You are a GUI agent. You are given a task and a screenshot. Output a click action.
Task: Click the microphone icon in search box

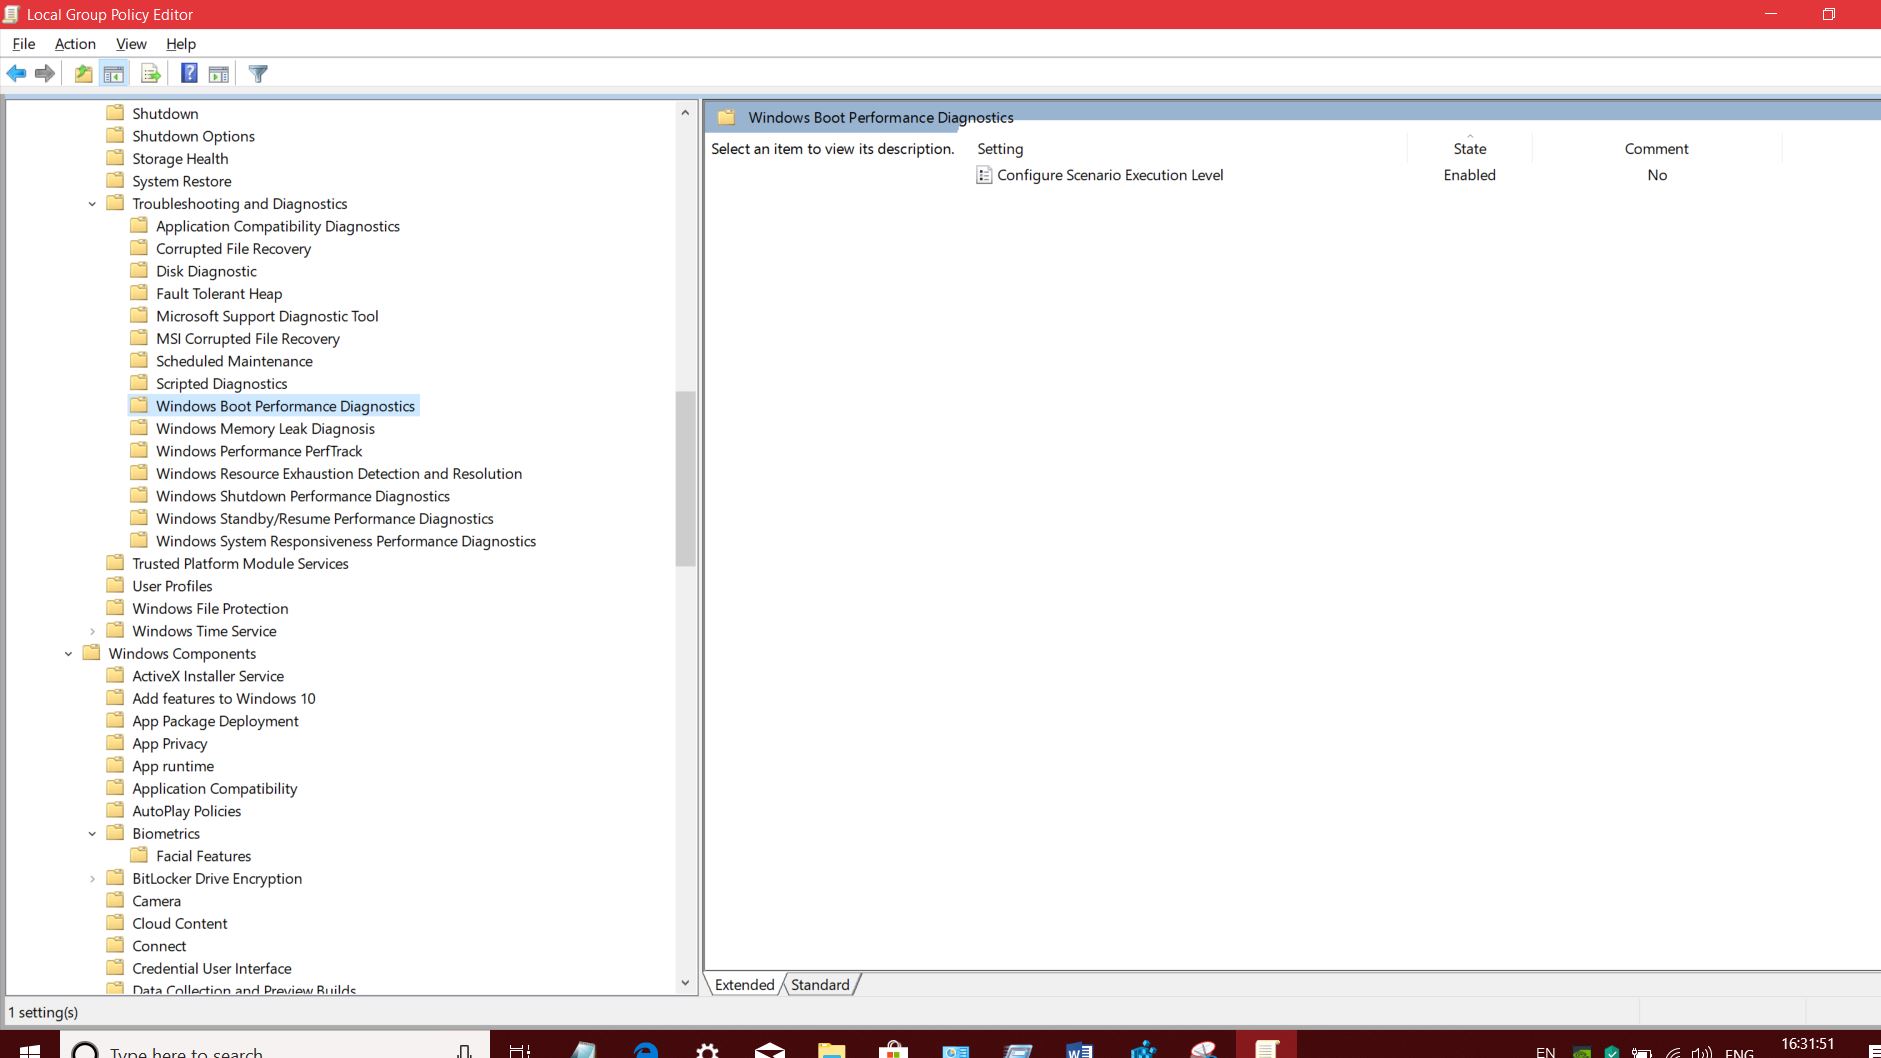point(464,1051)
